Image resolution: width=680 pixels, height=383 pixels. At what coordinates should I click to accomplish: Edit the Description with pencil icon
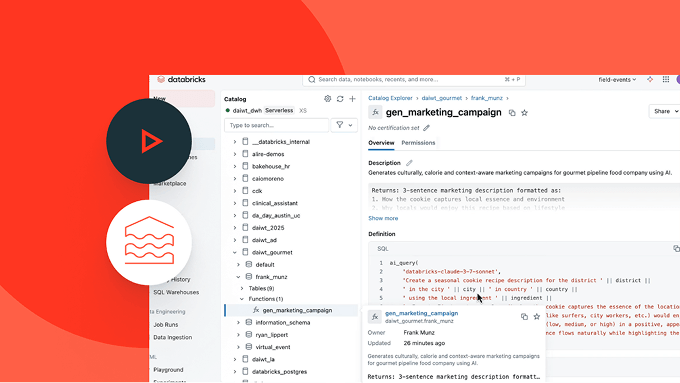pos(409,163)
